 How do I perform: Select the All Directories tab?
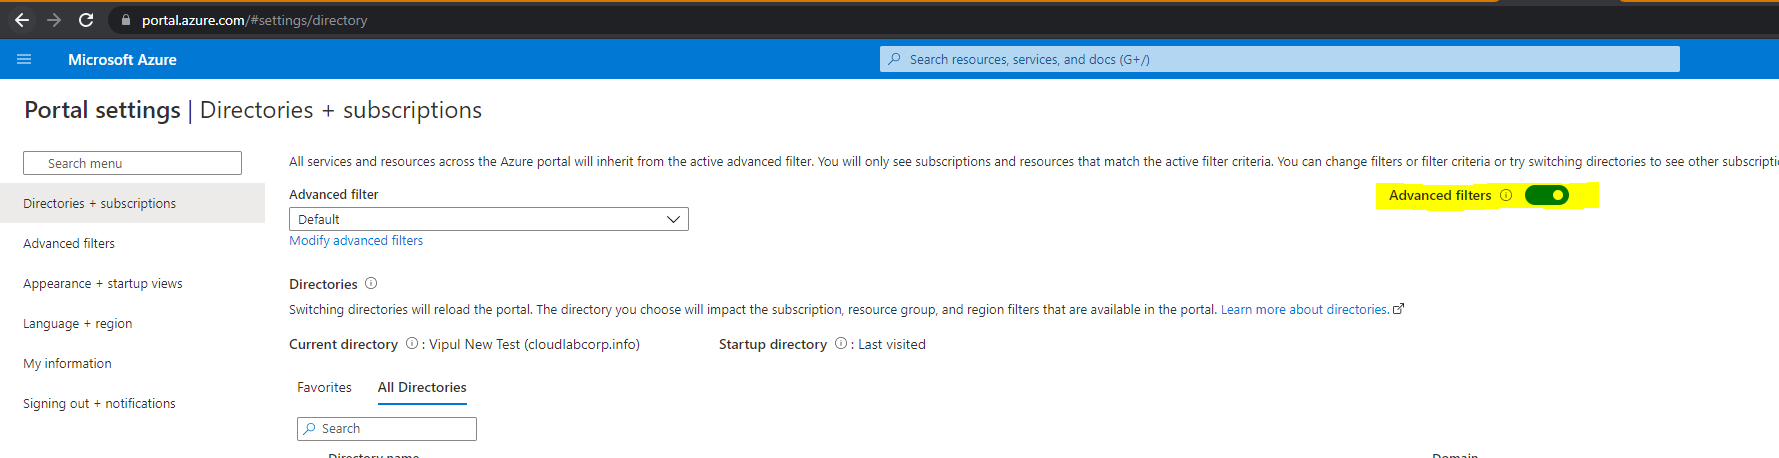[422, 387]
